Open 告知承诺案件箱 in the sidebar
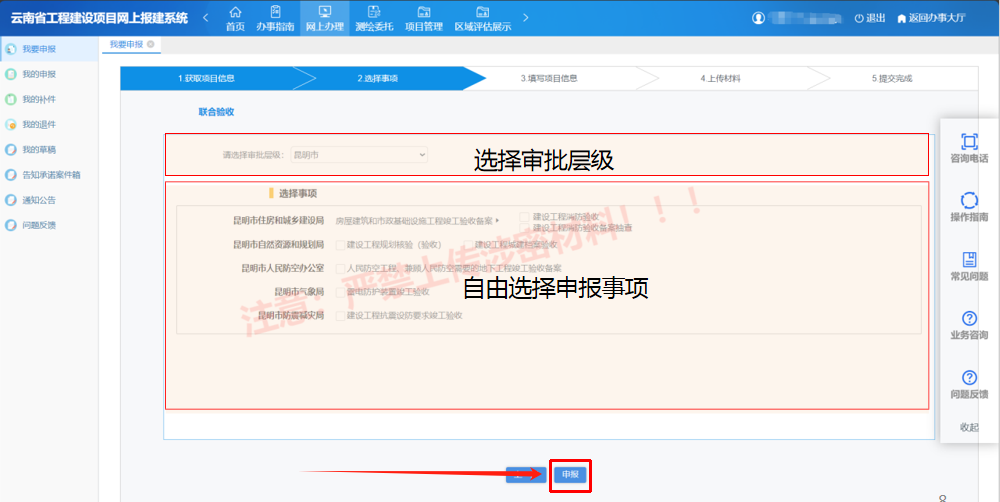1000x502 pixels. tap(49, 175)
